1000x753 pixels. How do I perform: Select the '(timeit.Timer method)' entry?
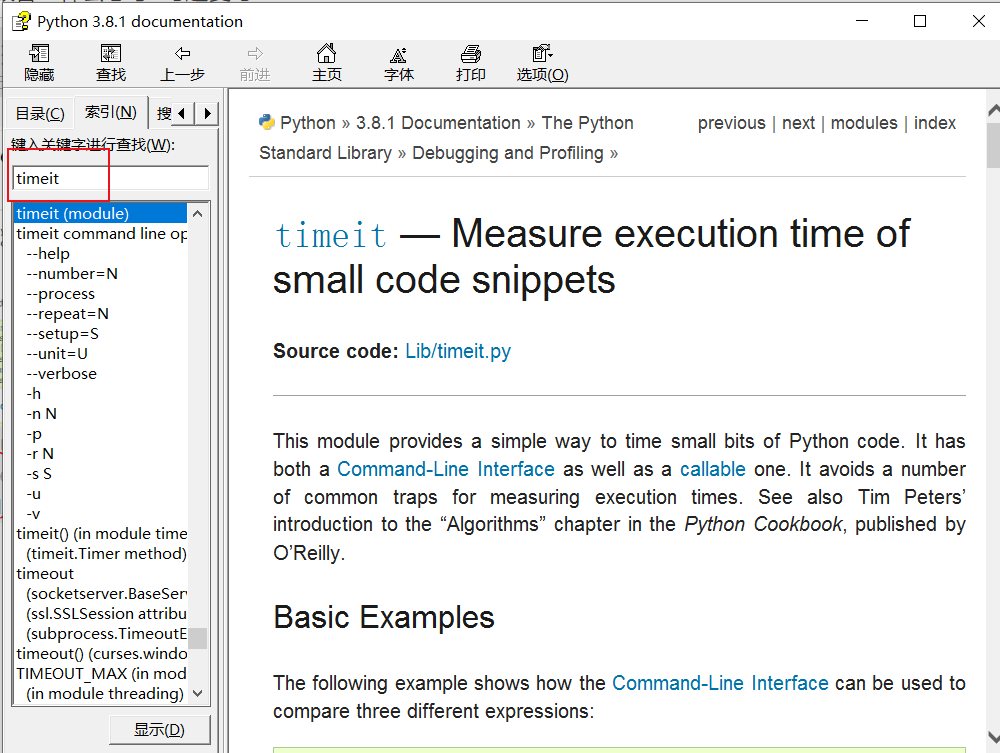[x=107, y=553]
